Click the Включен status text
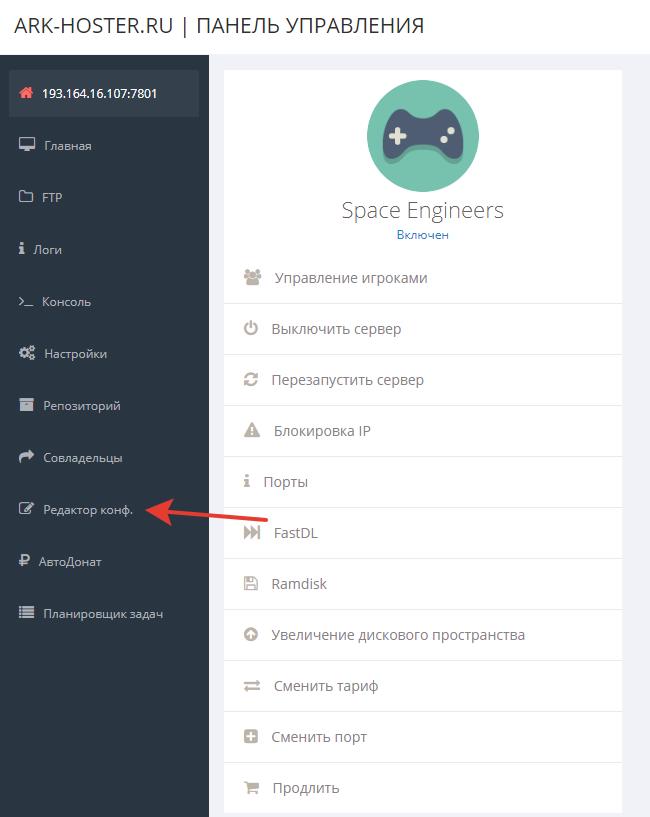 (x=423, y=234)
